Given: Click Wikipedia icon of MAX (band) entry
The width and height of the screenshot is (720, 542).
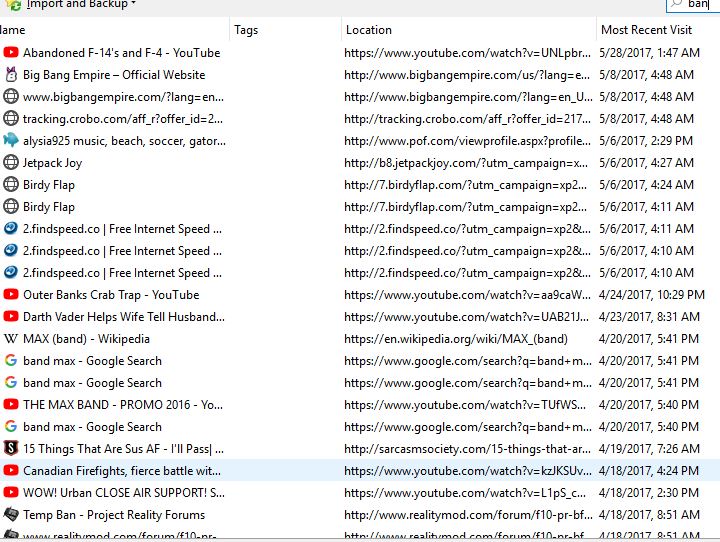Looking at the screenshot, I should [11, 339].
